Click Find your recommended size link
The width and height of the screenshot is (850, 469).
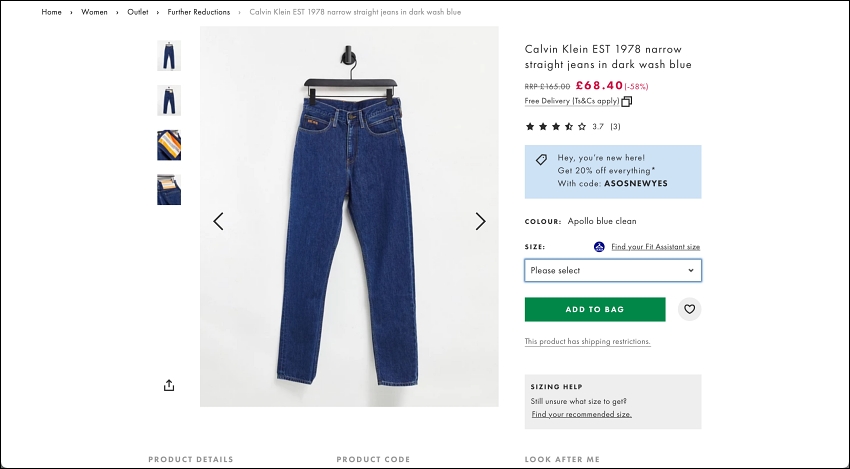tap(581, 414)
